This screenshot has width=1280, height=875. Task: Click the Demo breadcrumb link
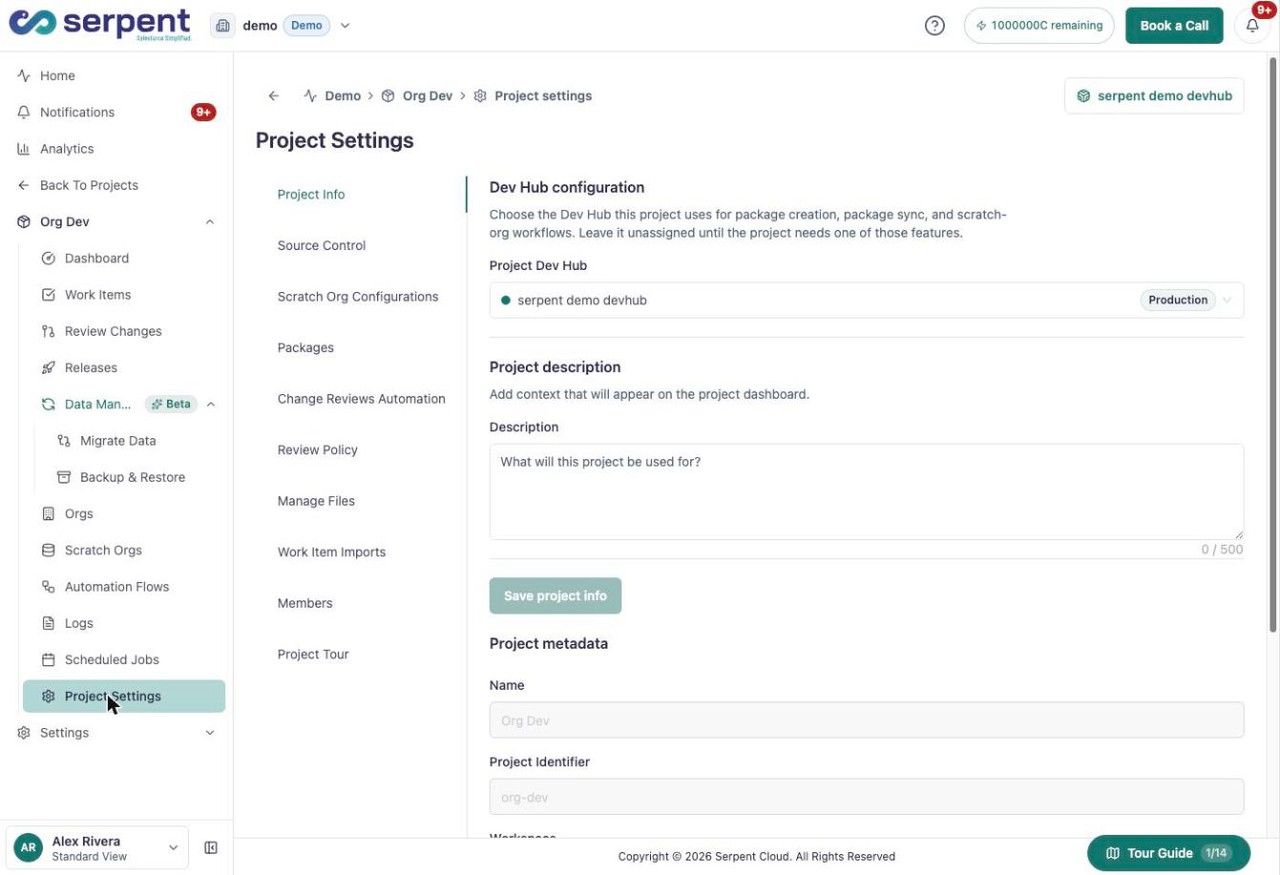coord(332,96)
